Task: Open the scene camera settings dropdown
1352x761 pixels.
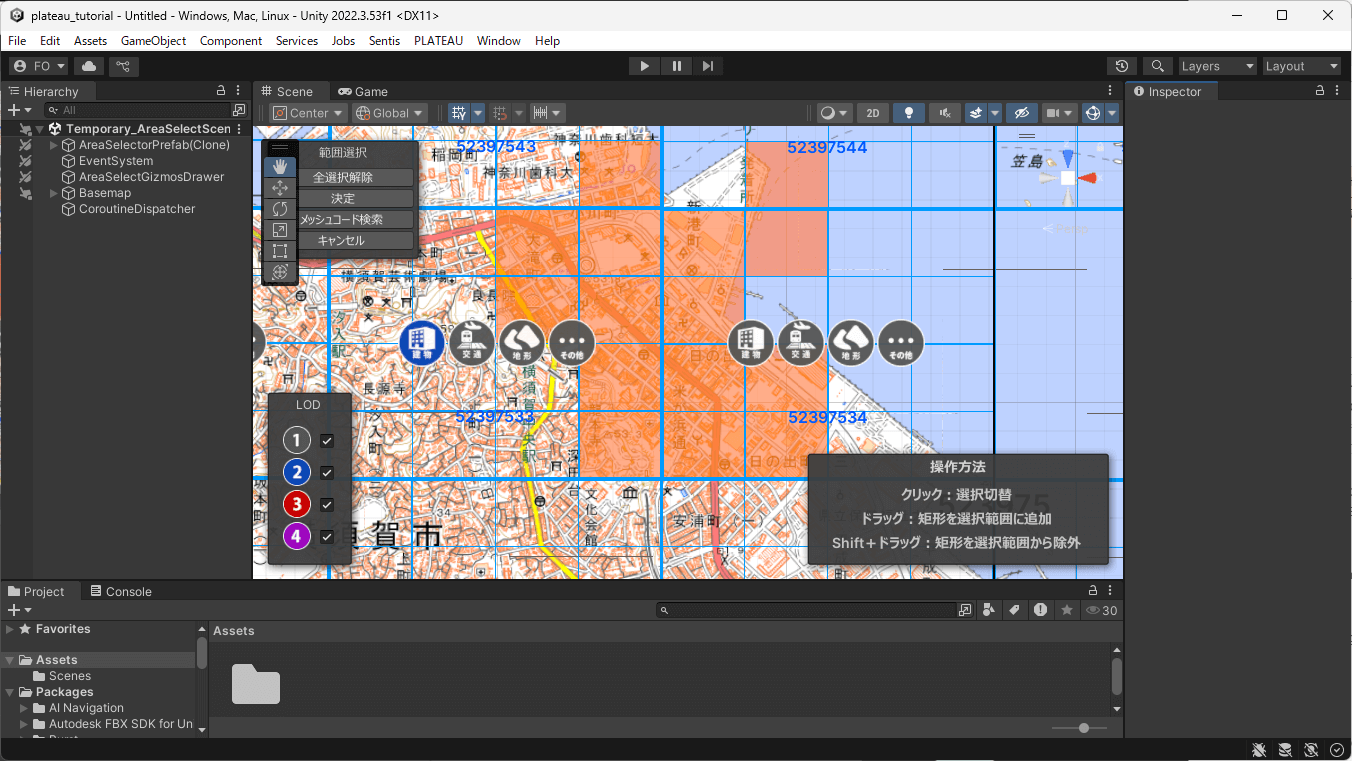Action: click(1058, 113)
